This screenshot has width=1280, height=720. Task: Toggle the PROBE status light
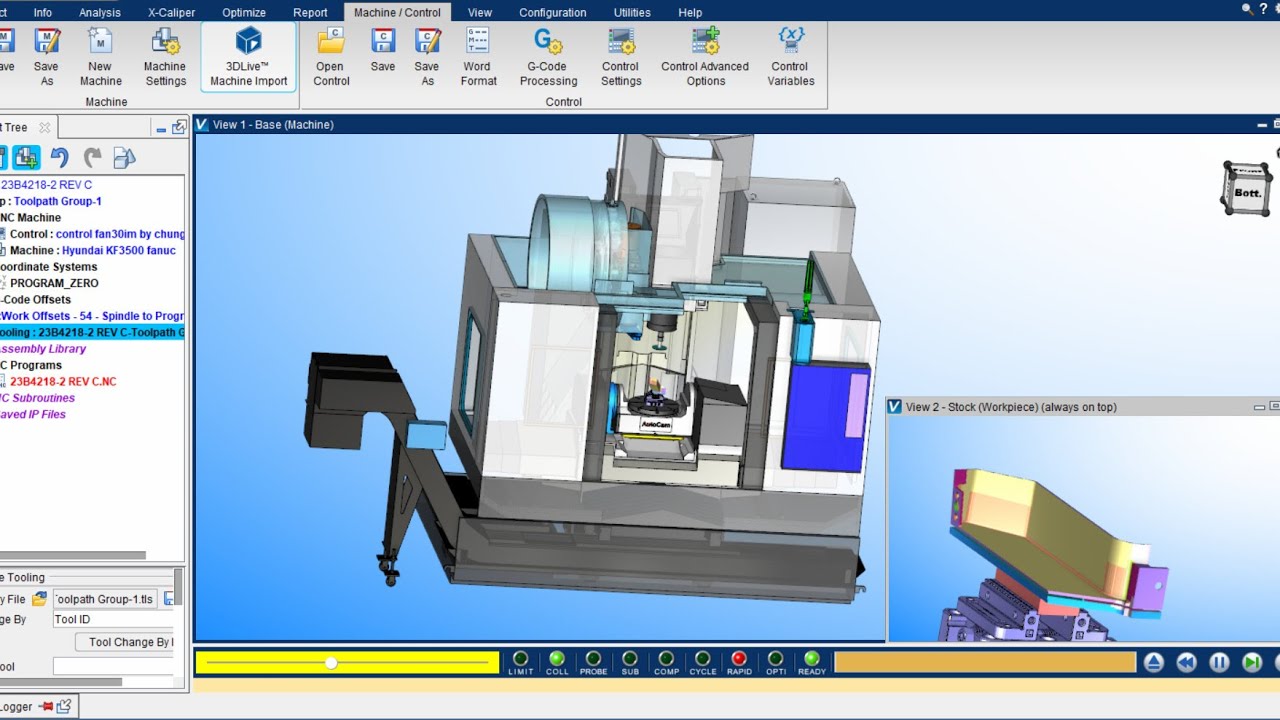pyautogui.click(x=594, y=658)
